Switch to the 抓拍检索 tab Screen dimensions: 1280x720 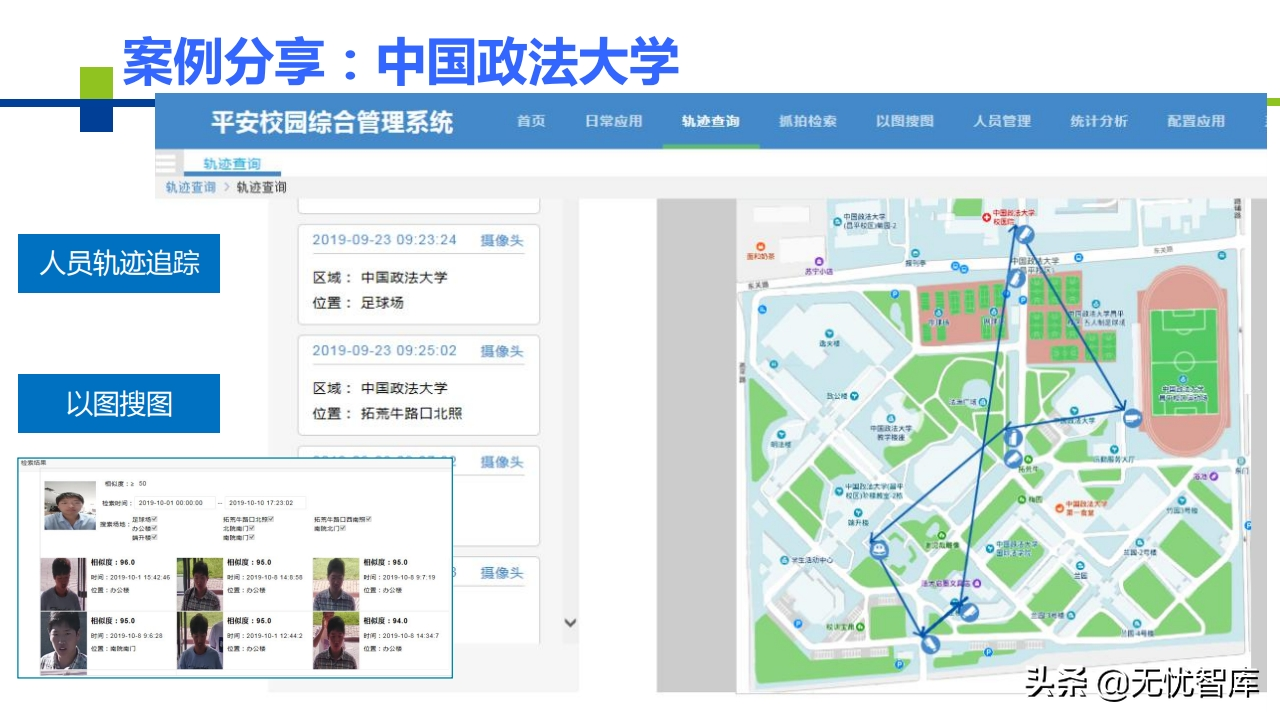point(806,121)
